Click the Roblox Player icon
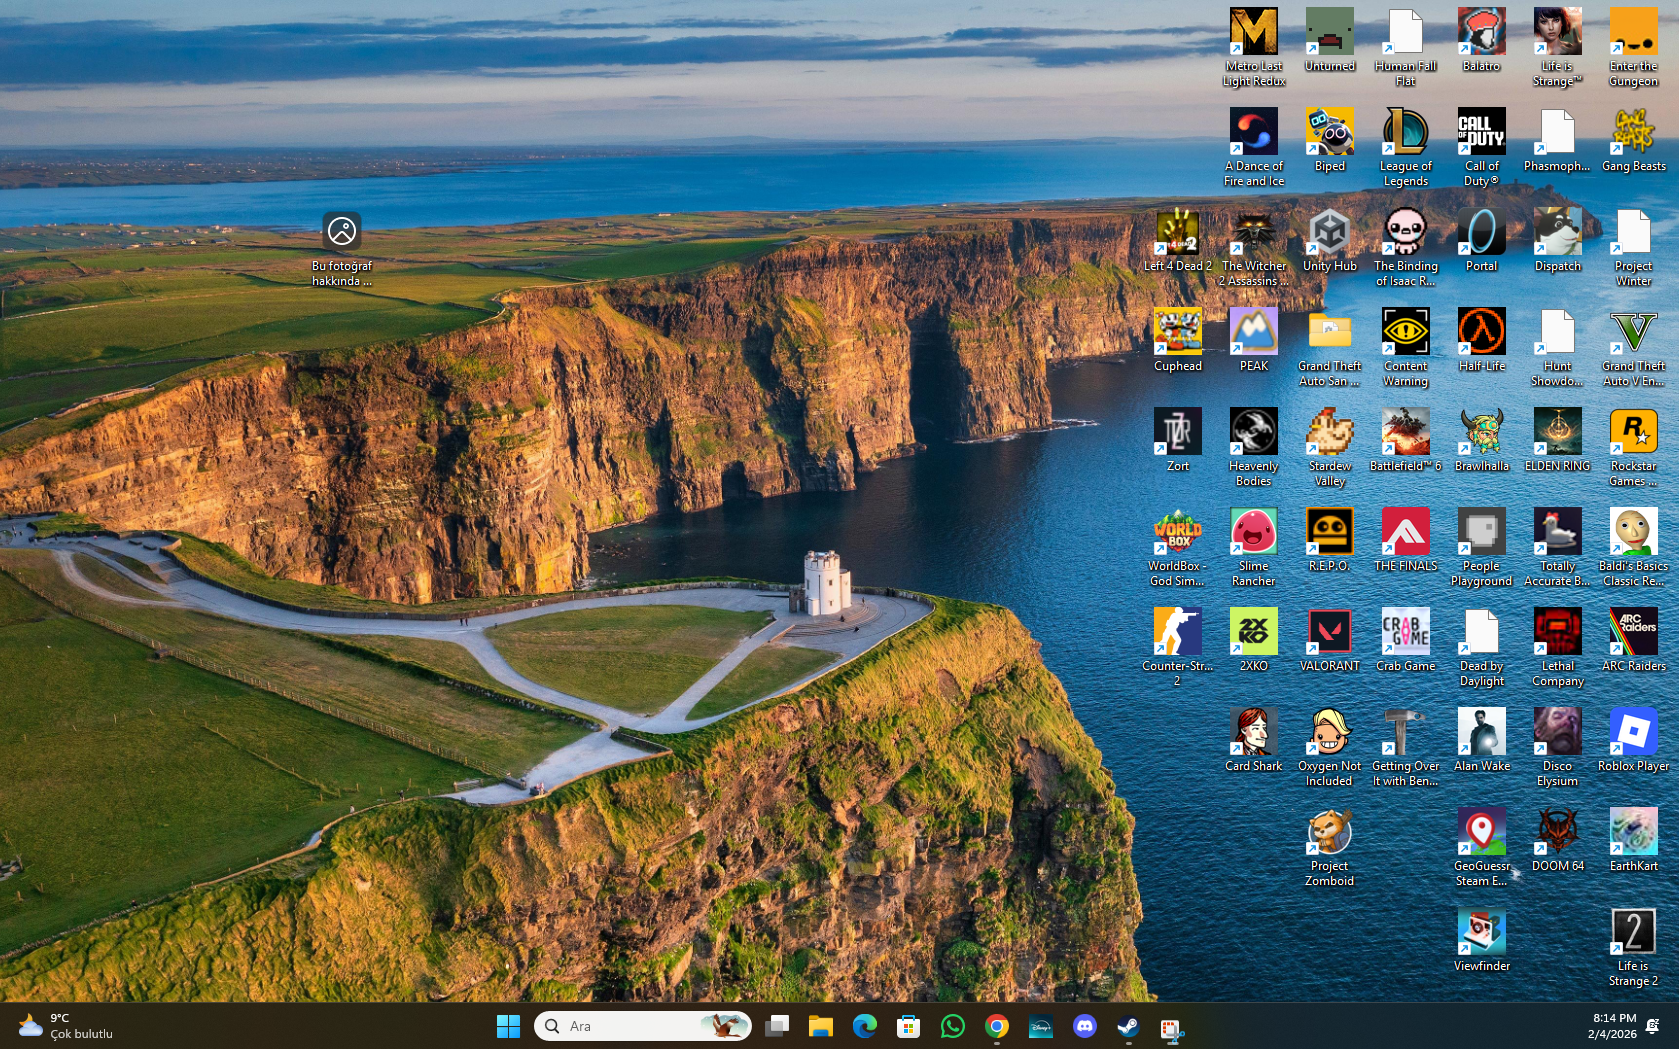Viewport: 1679px width, 1049px height. pyautogui.click(x=1633, y=733)
